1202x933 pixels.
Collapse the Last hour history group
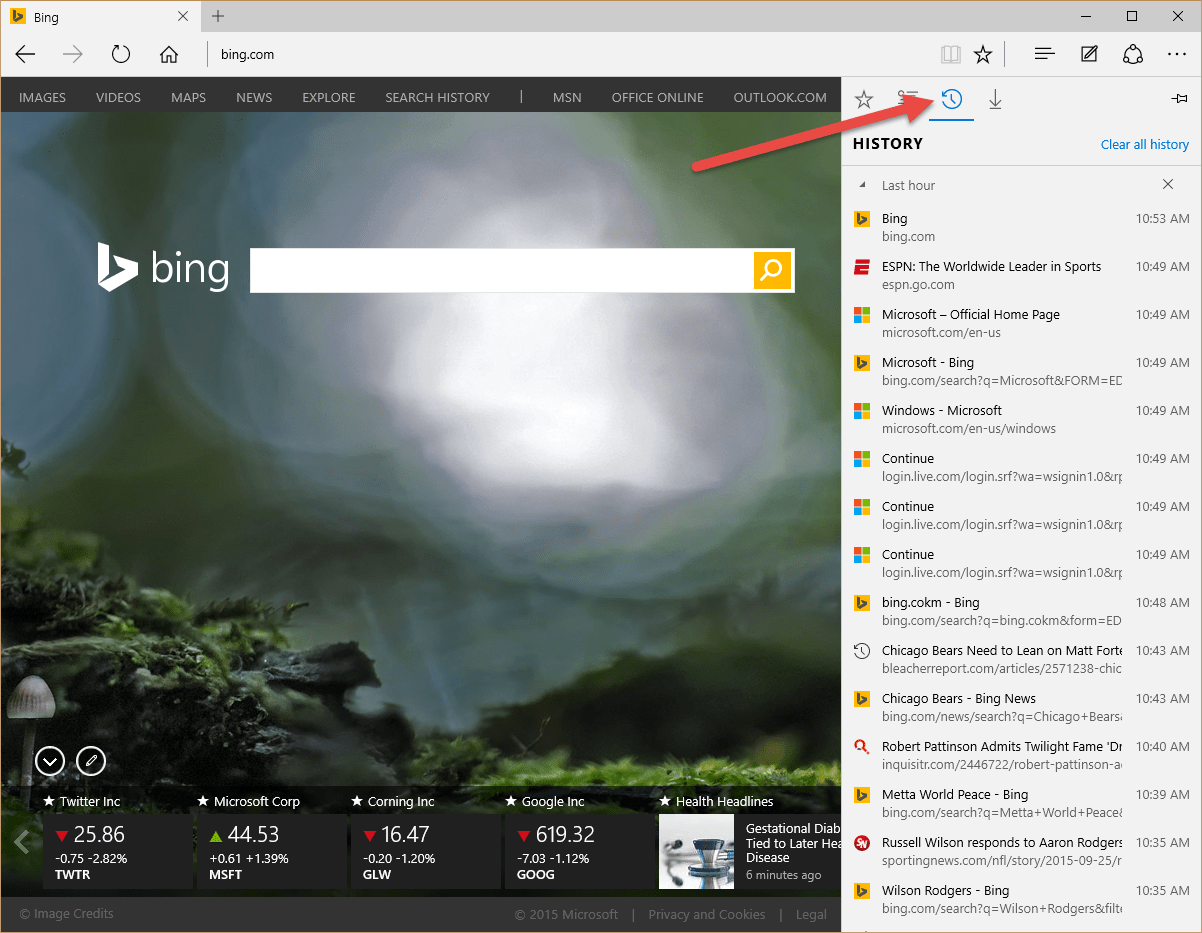coord(862,185)
